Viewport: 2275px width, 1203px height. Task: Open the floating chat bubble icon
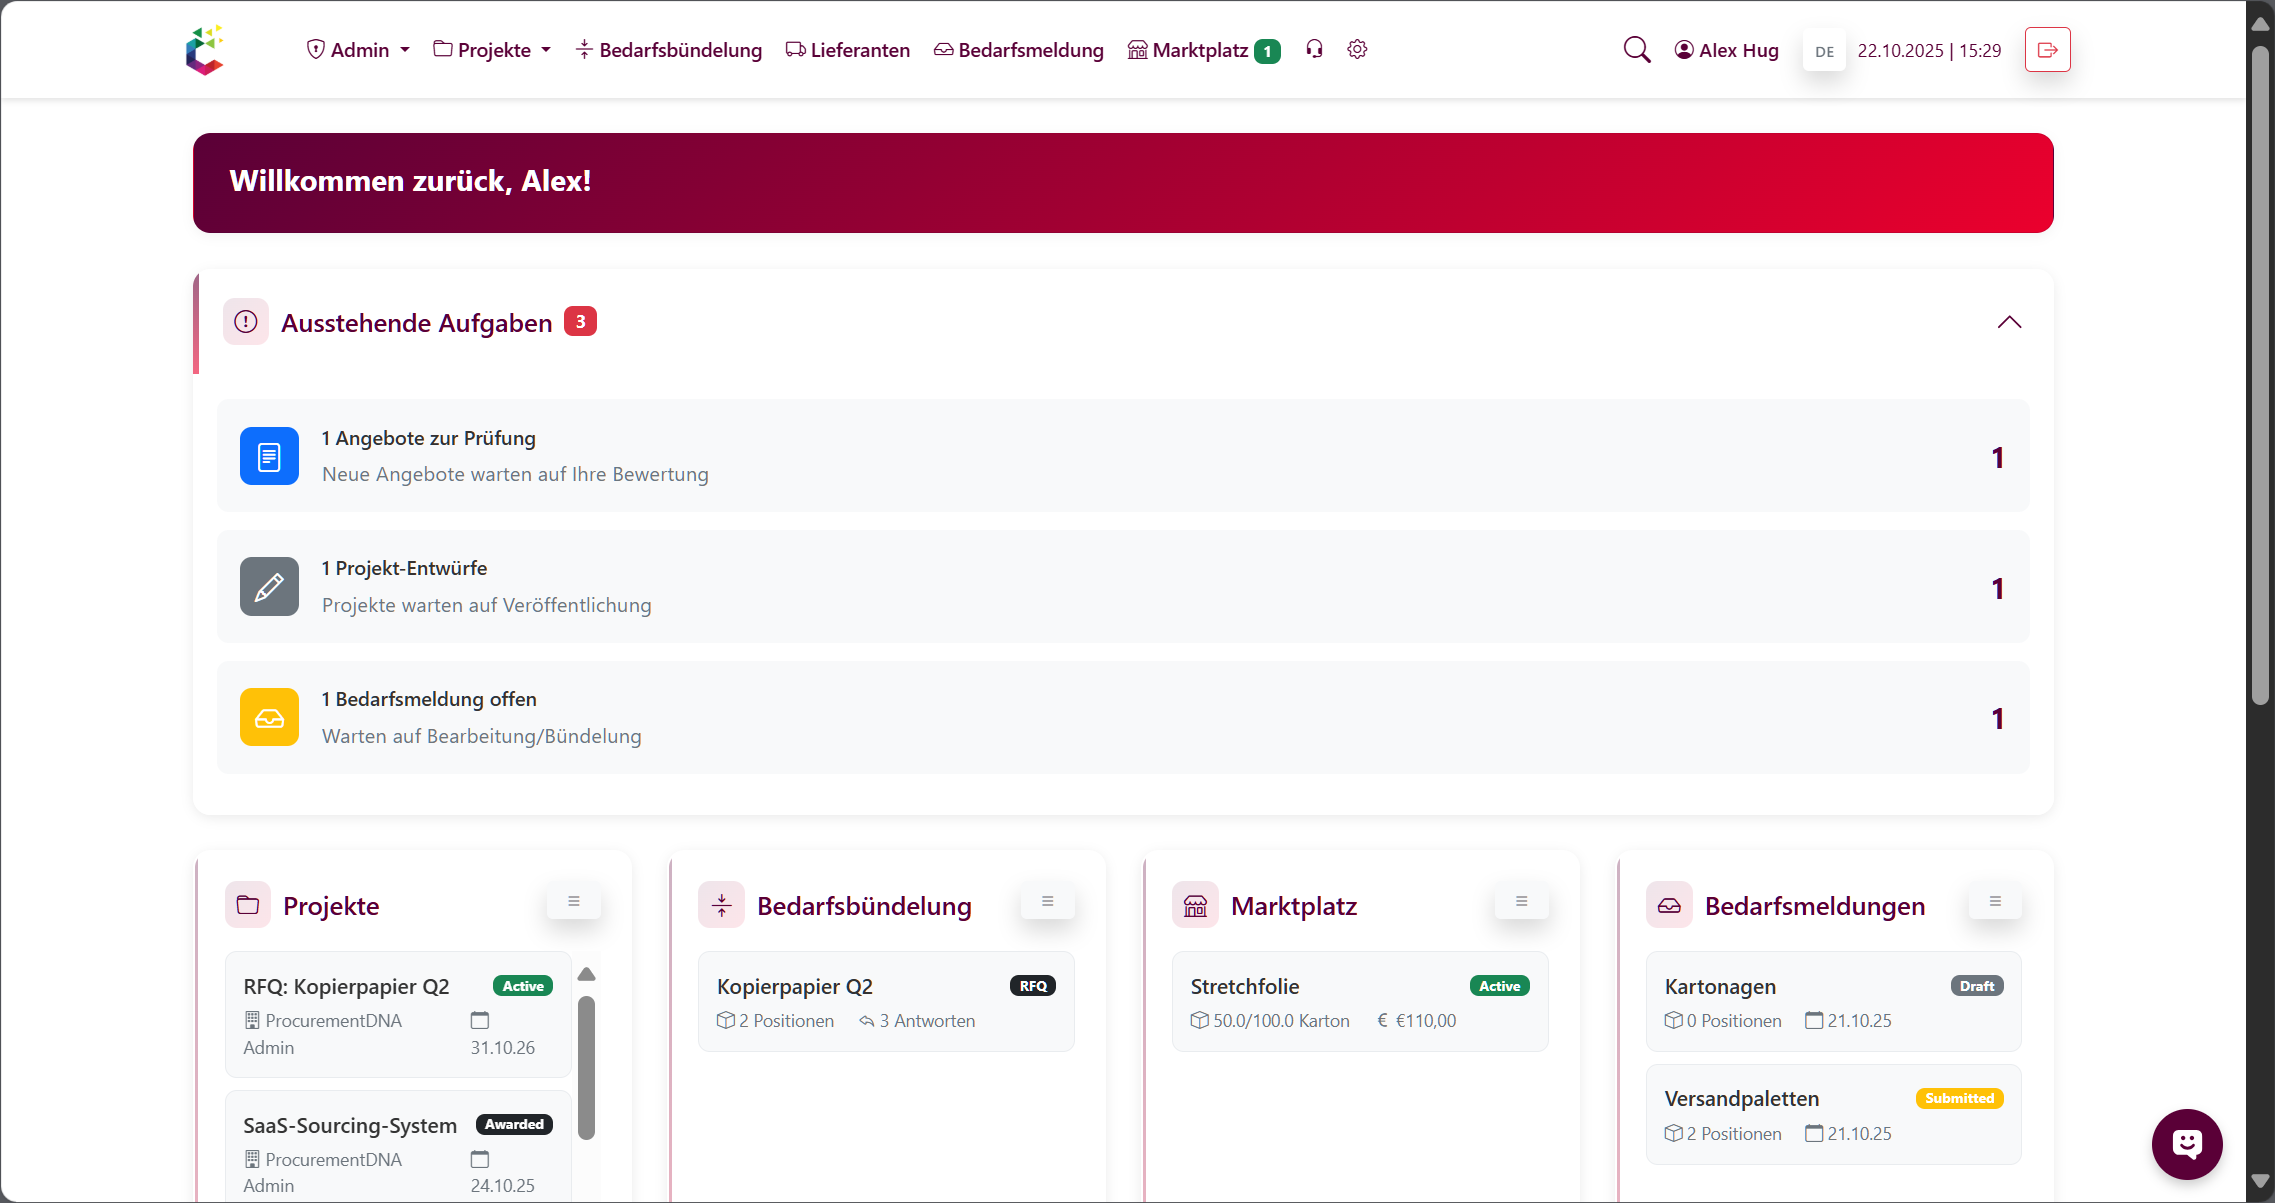(x=2187, y=1144)
